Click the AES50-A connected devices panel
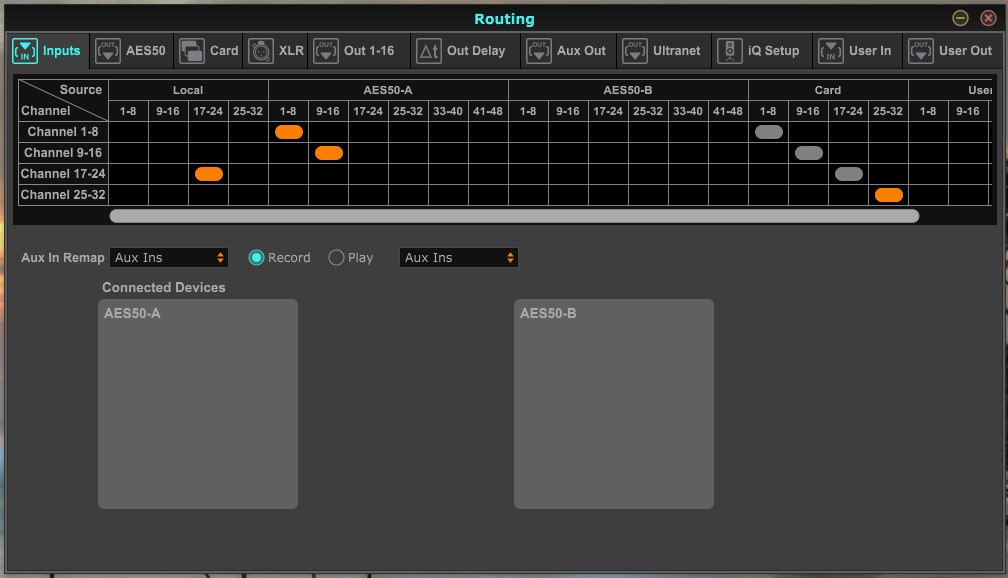Viewport: 1008px width, 578px height. (x=198, y=404)
